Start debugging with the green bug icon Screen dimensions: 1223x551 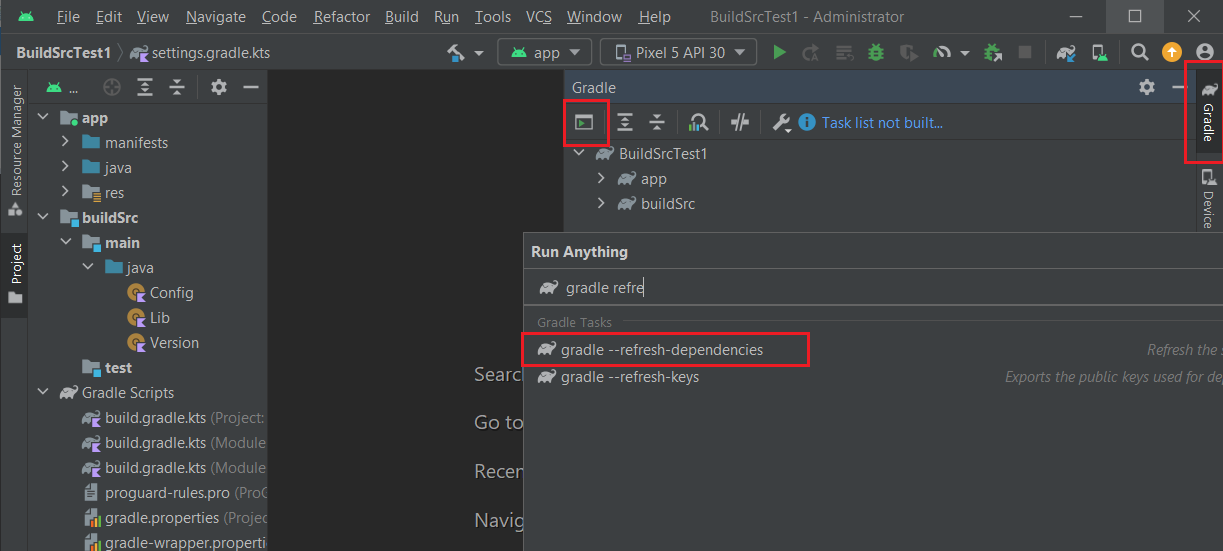coord(877,52)
